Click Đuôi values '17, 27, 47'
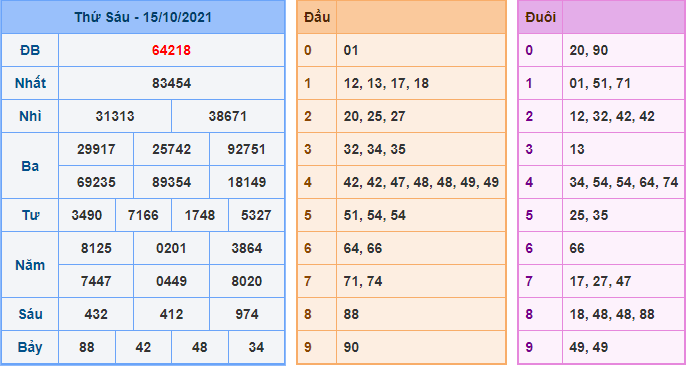This screenshot has height=366, width=686. tap(600, 281)
